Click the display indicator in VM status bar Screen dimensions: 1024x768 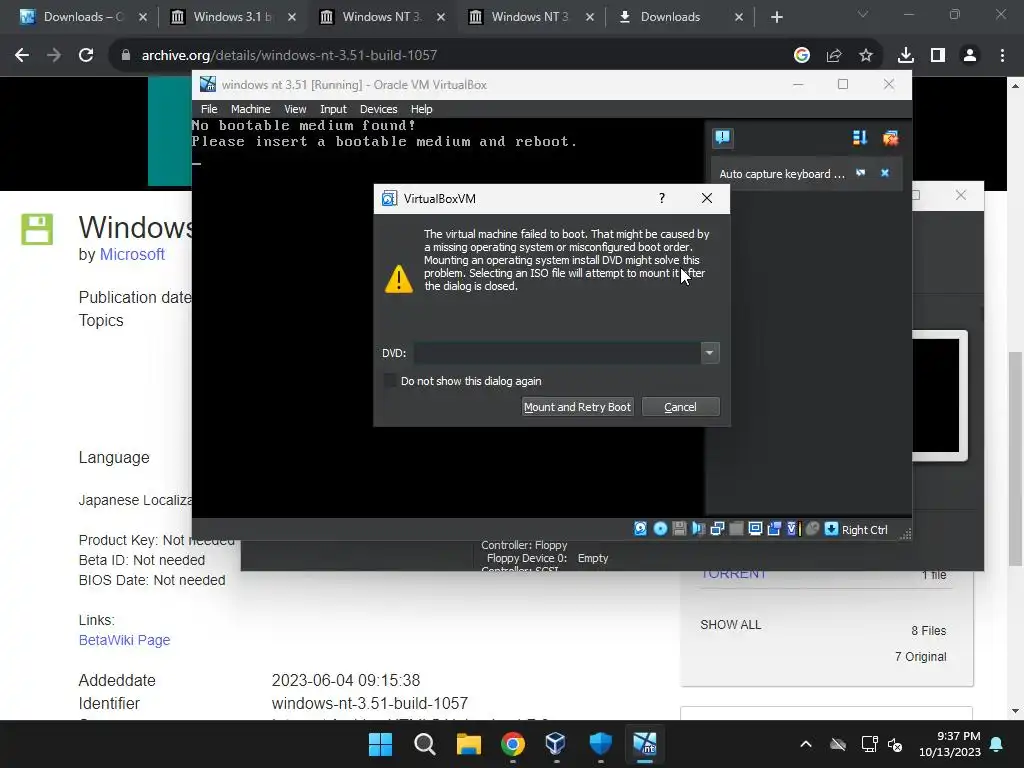pos(755,529)
